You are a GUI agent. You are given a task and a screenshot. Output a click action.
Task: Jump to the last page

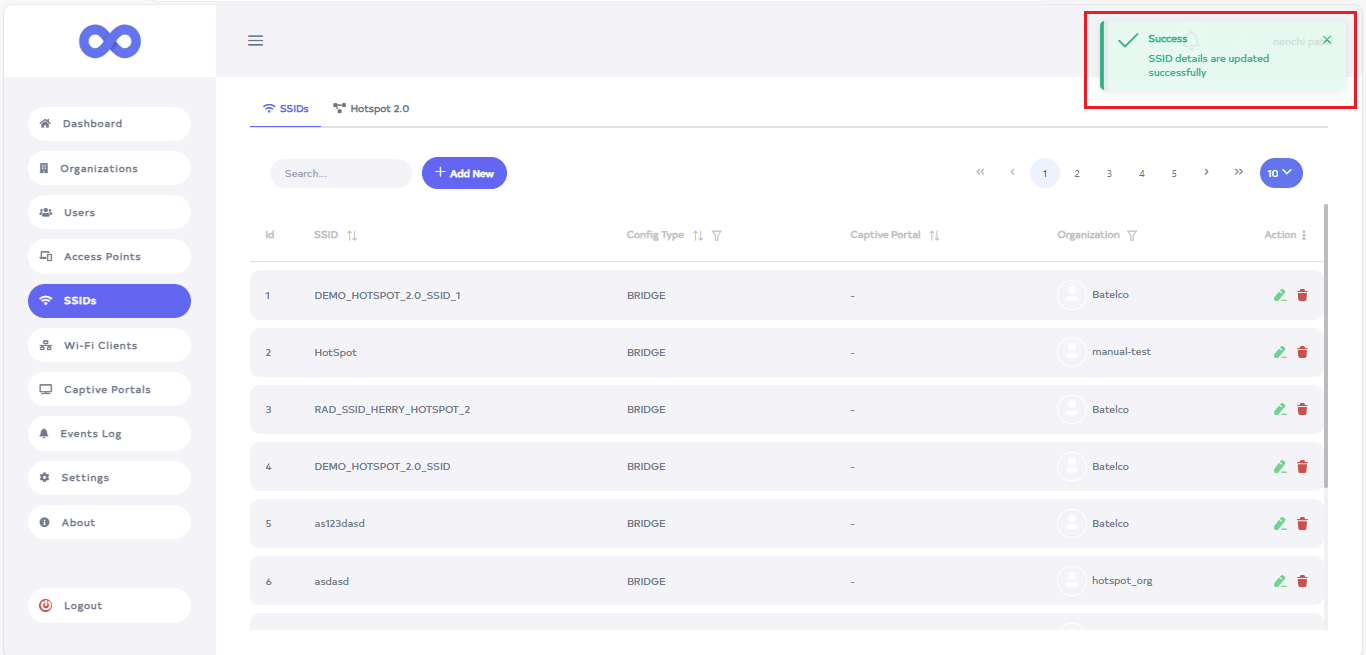1239,172
